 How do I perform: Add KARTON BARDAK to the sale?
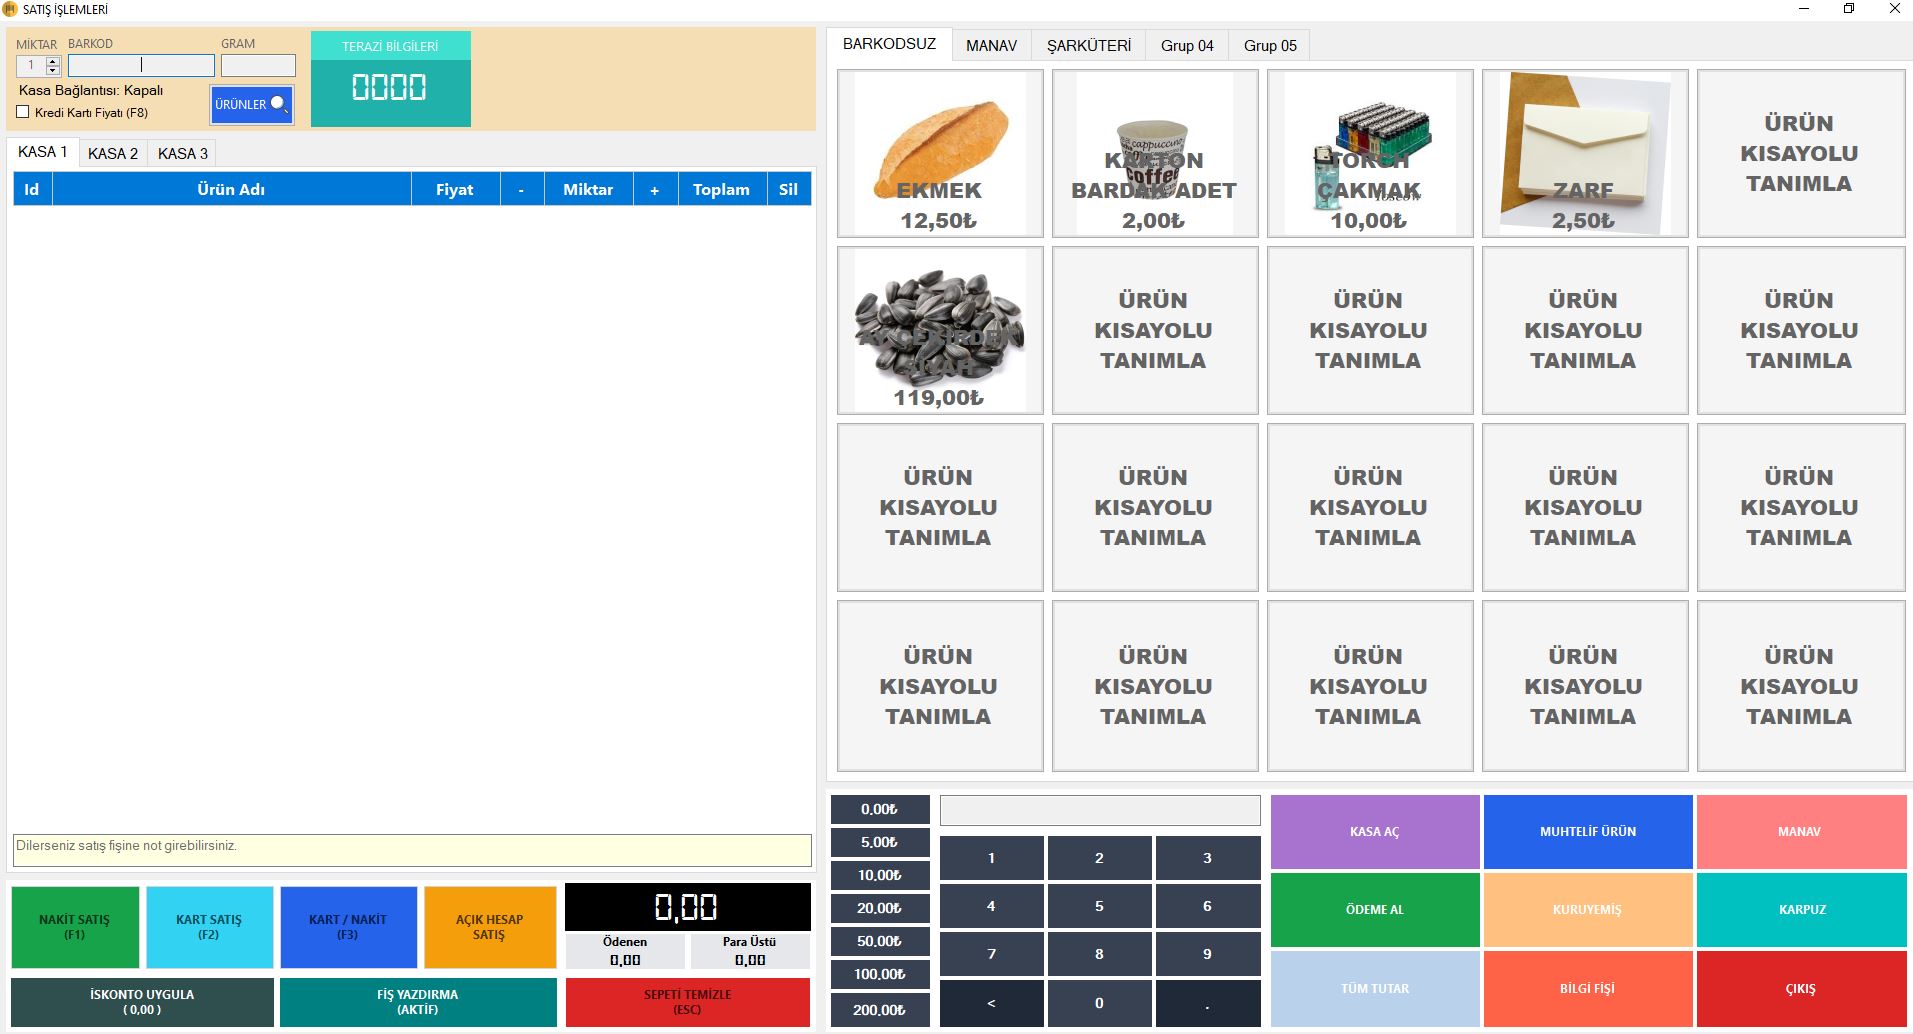point(1154,152)
